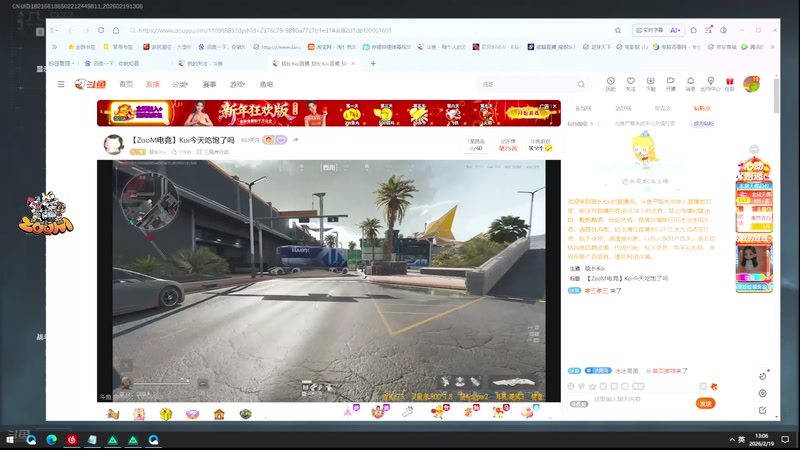800x450 pixels.
Task: Open the 斗鱼游戏 box under title
Action: tap(540, 144)
